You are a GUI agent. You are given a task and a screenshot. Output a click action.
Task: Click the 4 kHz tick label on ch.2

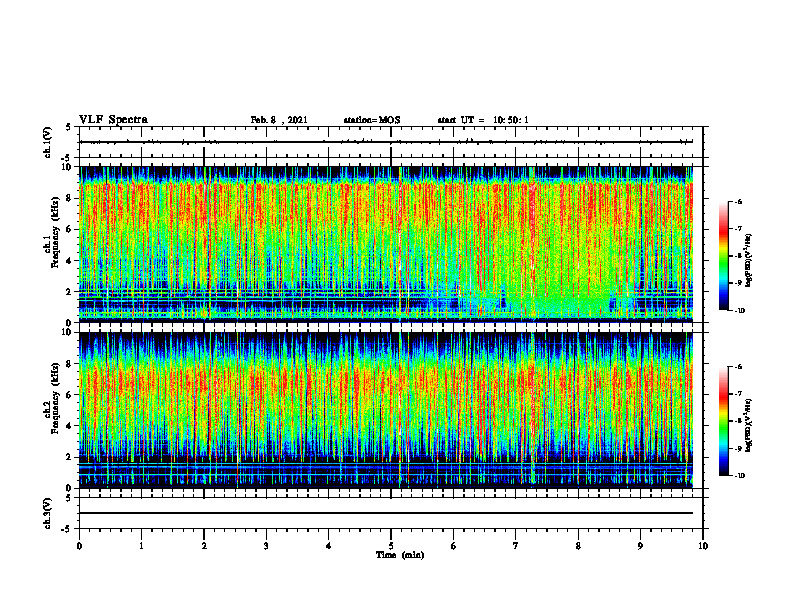70,426
